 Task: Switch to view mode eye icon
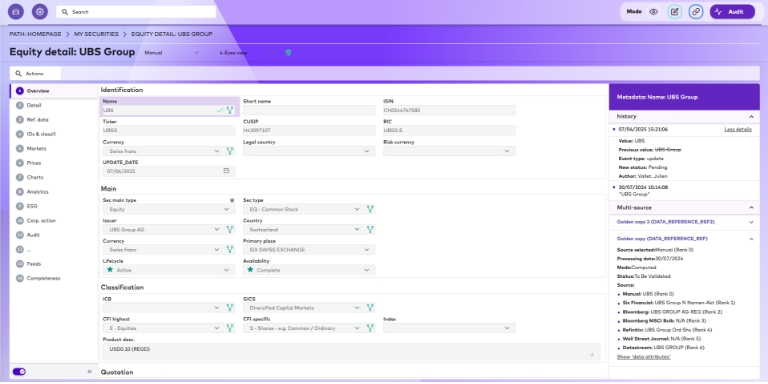(653, 12)
